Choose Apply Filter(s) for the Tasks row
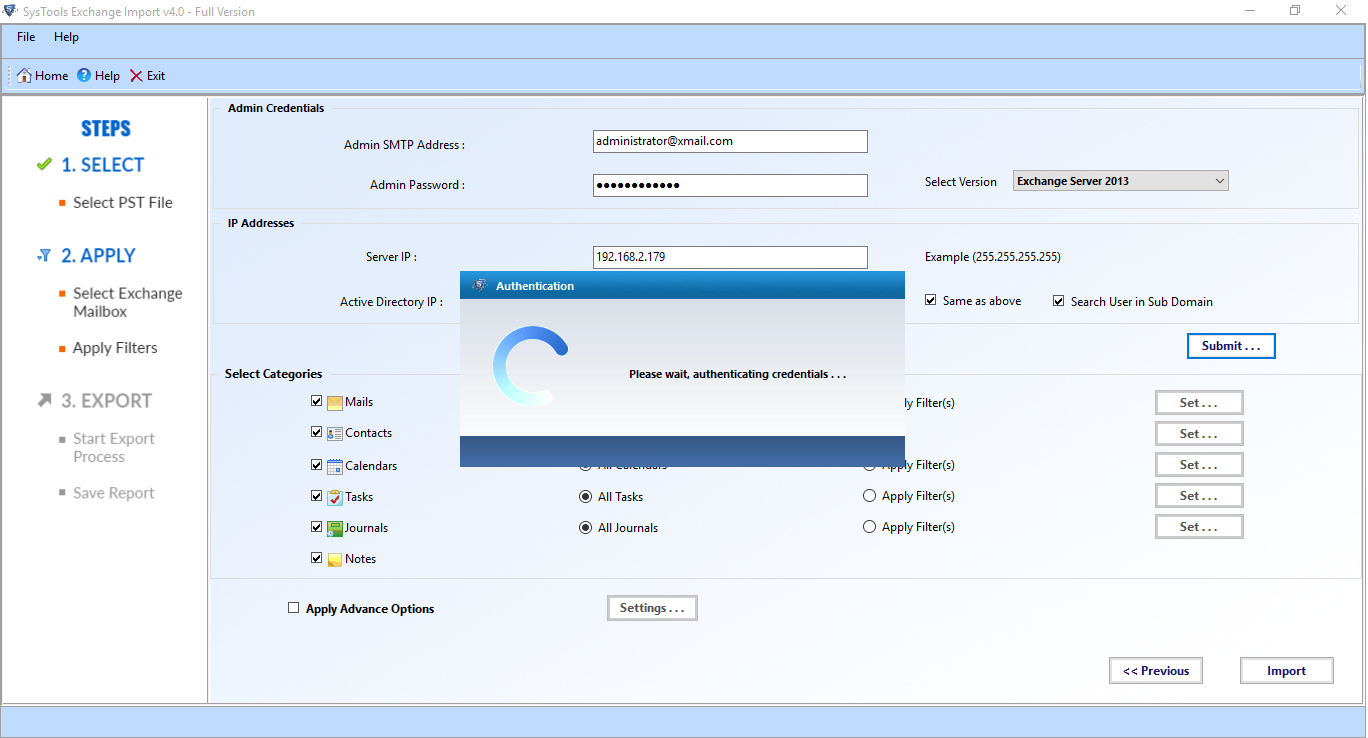Viewport: 1368px width, 738px height. (x=870, y=496)
